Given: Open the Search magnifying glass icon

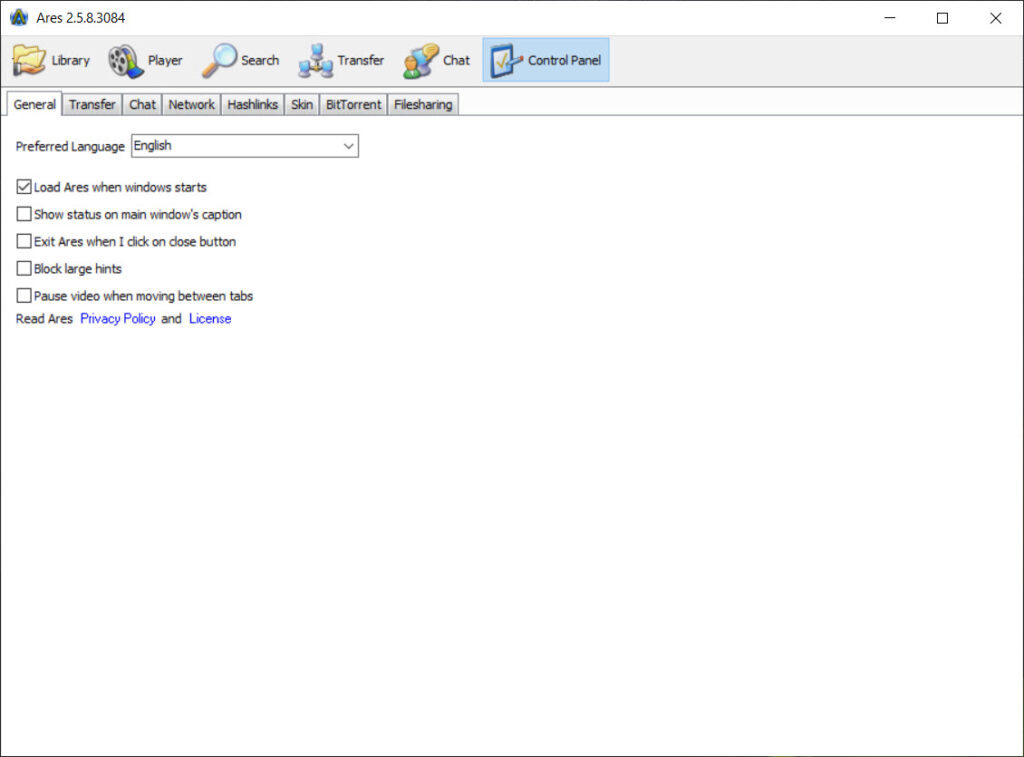Looking at the screenshot, I should [x=219, y=60].
